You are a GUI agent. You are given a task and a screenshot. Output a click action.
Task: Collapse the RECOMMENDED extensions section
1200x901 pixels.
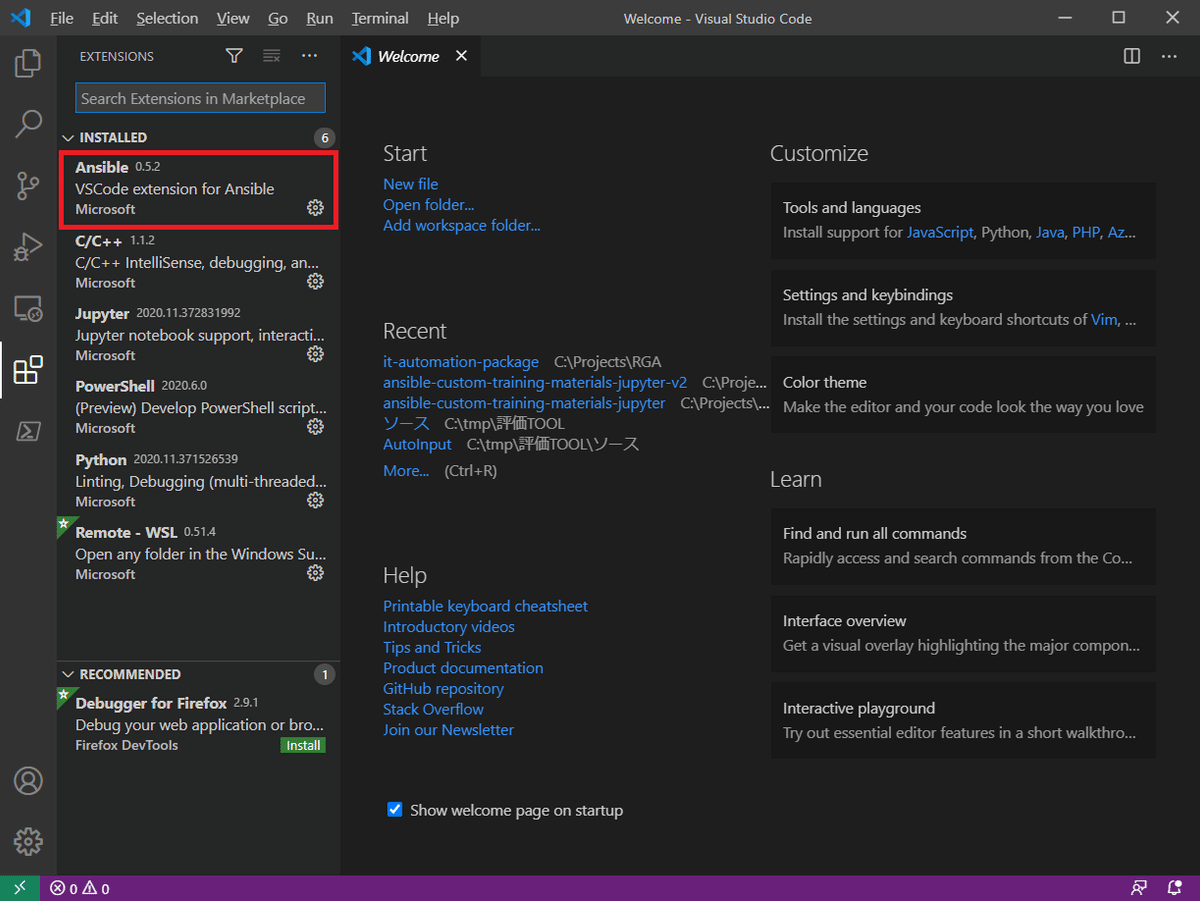point(198,674)
